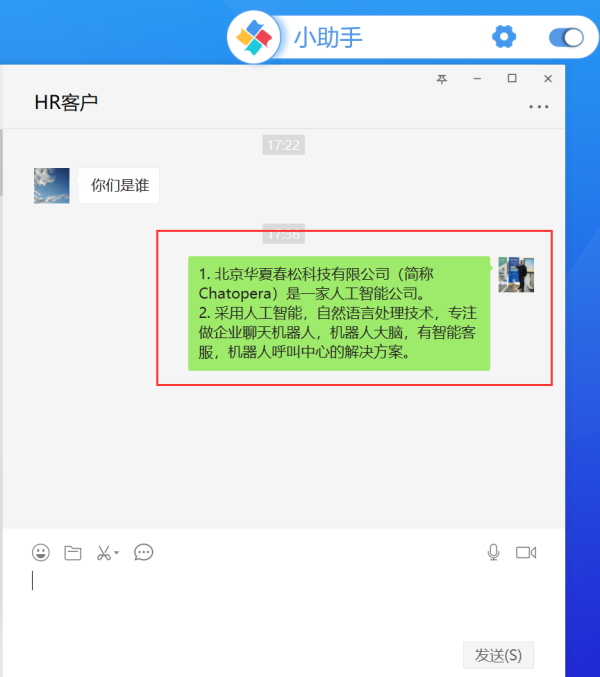Screen dimensions: 600x677
Task: Click the 你们是谁 message bubble
Action: pyautogui.click(x=119, y=186)
